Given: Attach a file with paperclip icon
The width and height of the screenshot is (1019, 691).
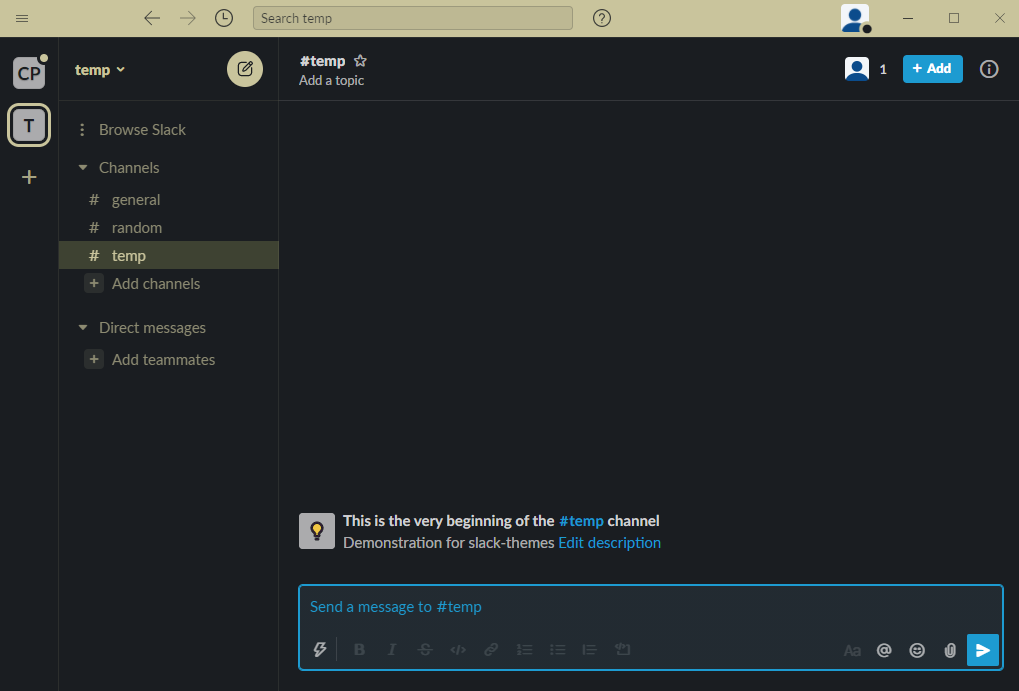Looking at the screenshot, I should click(x=950, y=650).
